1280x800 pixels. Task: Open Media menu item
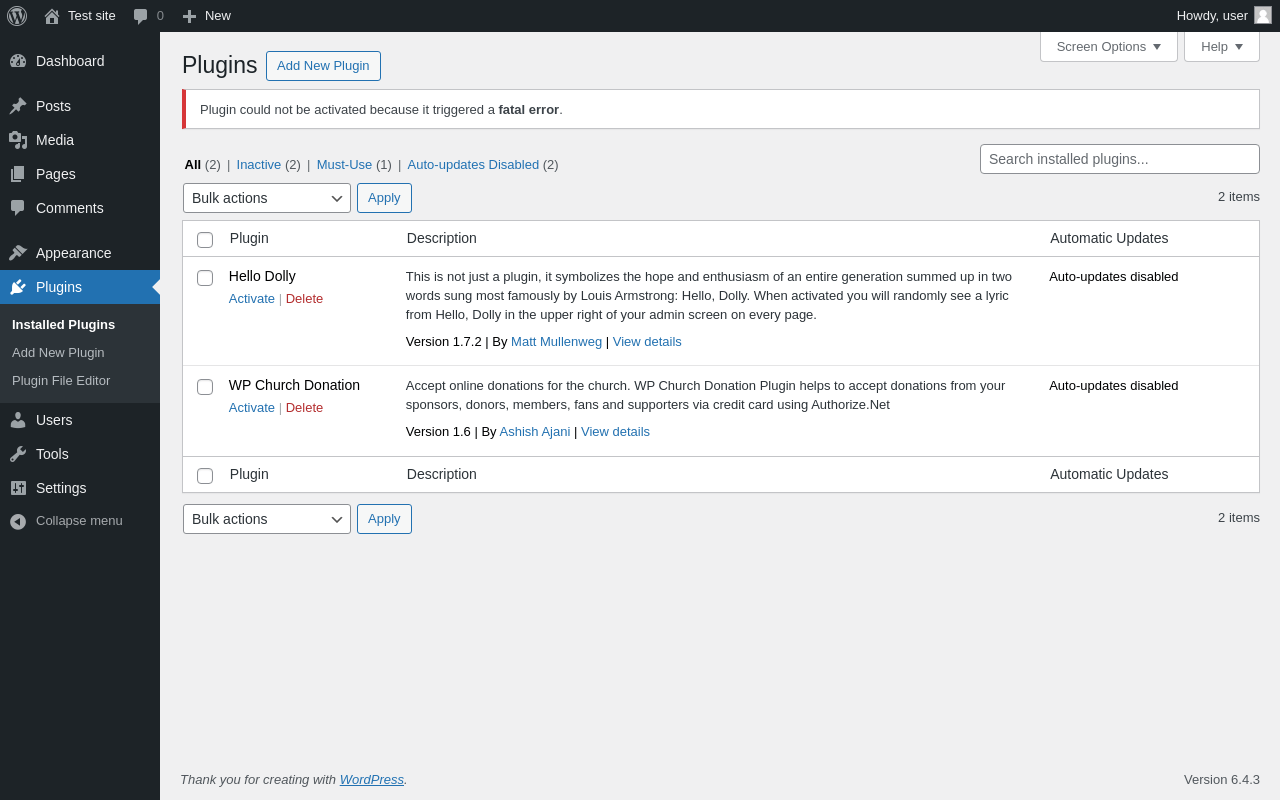click(80, 140)
